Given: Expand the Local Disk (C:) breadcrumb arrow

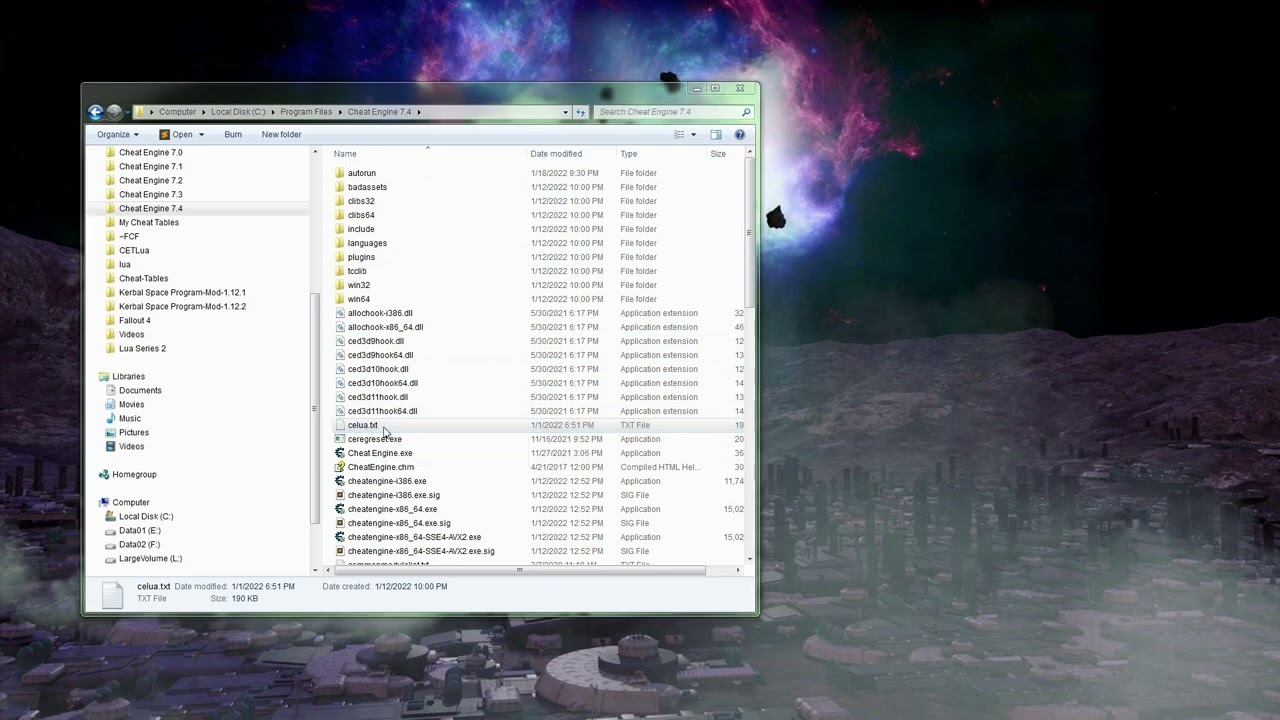Looking at the screenshot, I should point(273,112).
